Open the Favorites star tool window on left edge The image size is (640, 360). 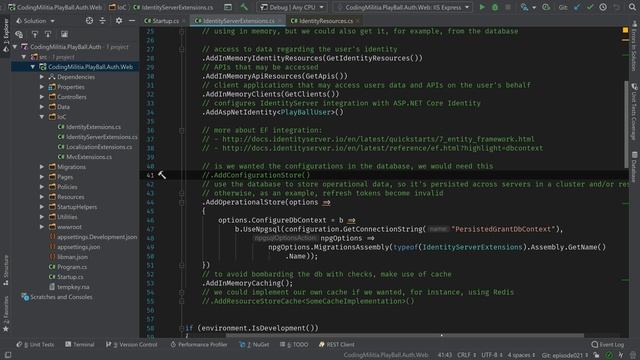(6, 314)
